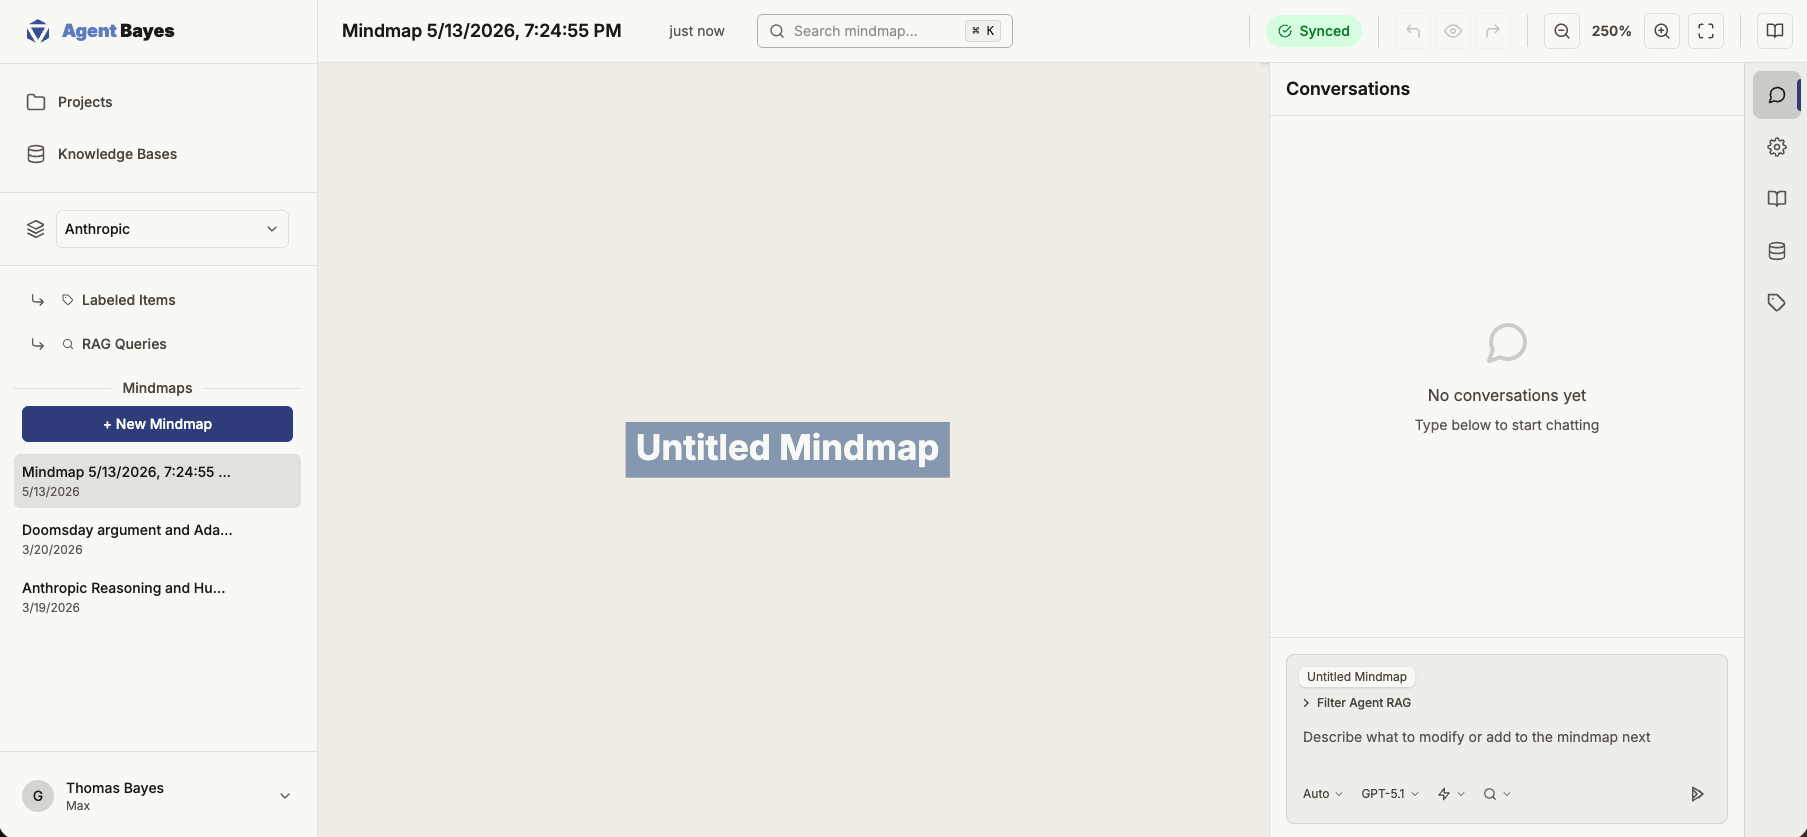Viewport: 1807px width, 837px height.
Task: Click the mindmap title in header
Action: (x=481, y=31)
